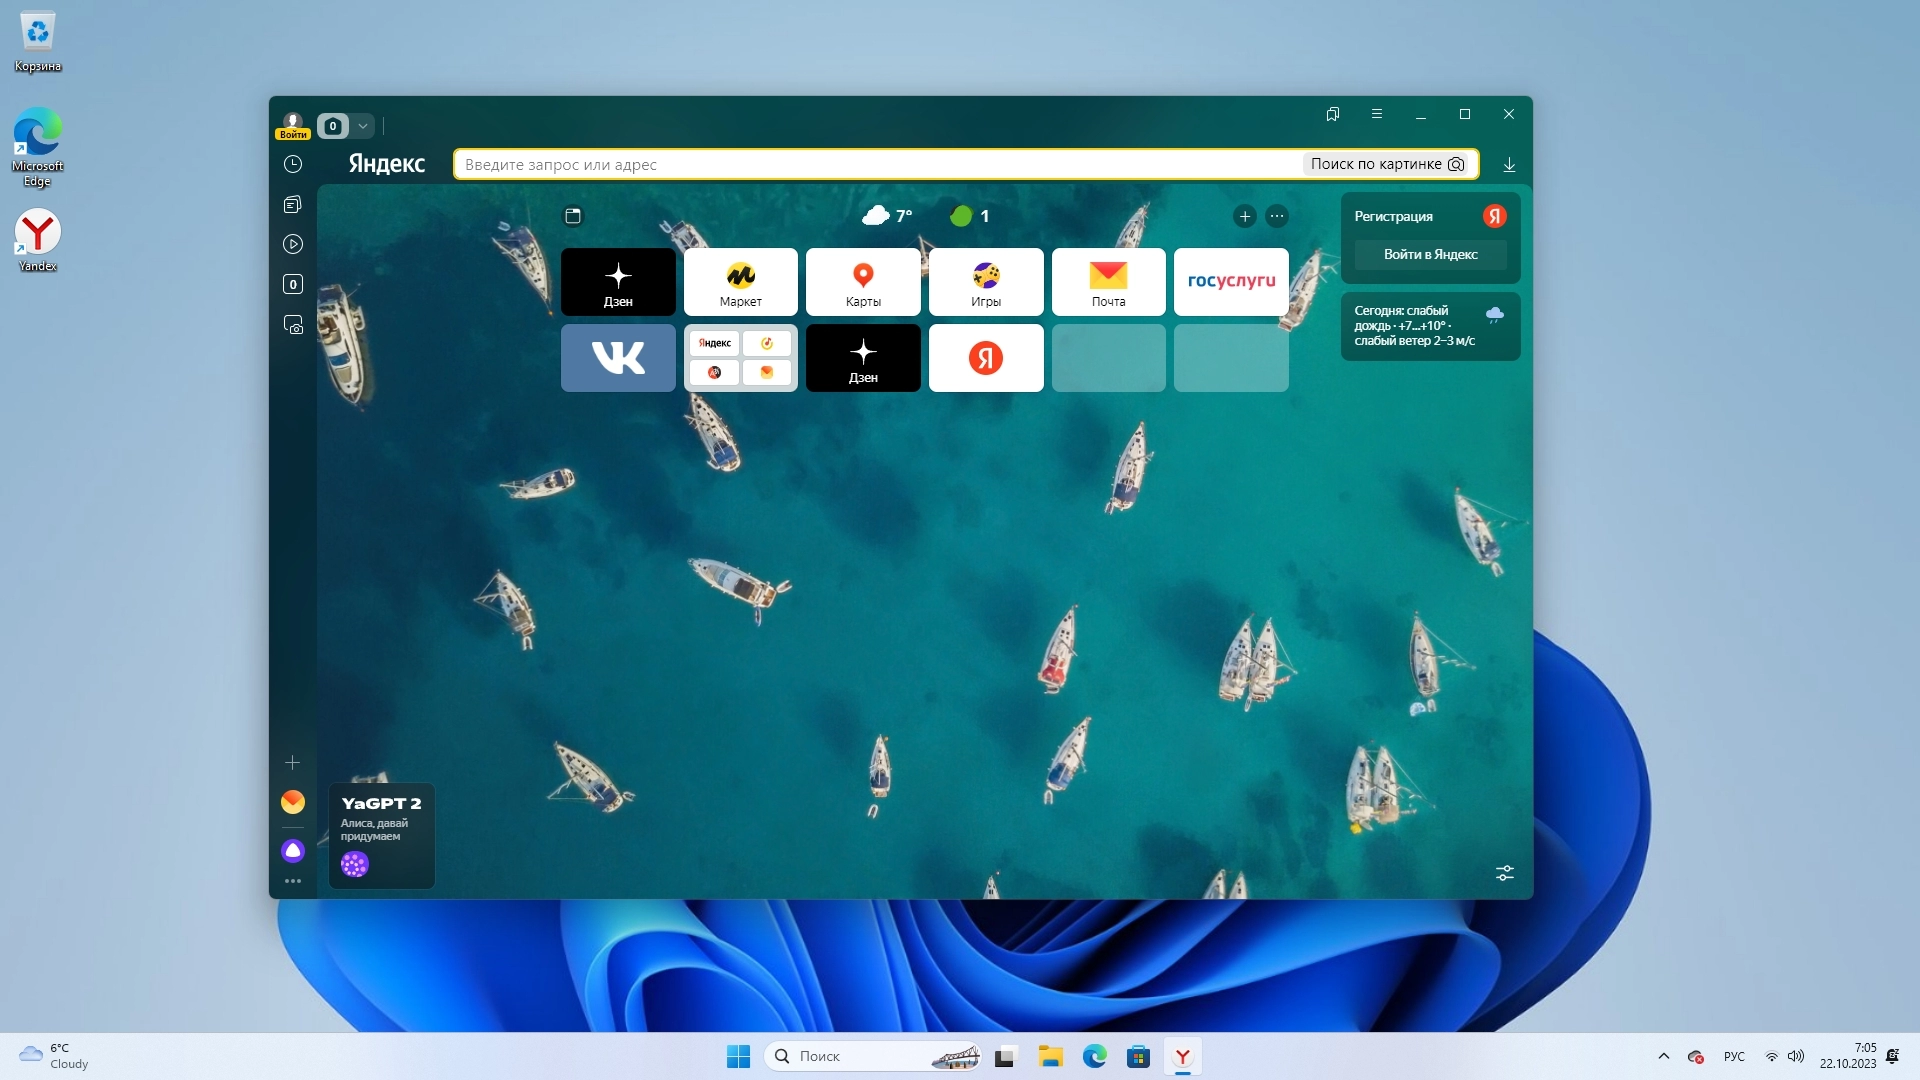
Task: Open the browser hamburger menu
Action: click(x=1377, y=114)
